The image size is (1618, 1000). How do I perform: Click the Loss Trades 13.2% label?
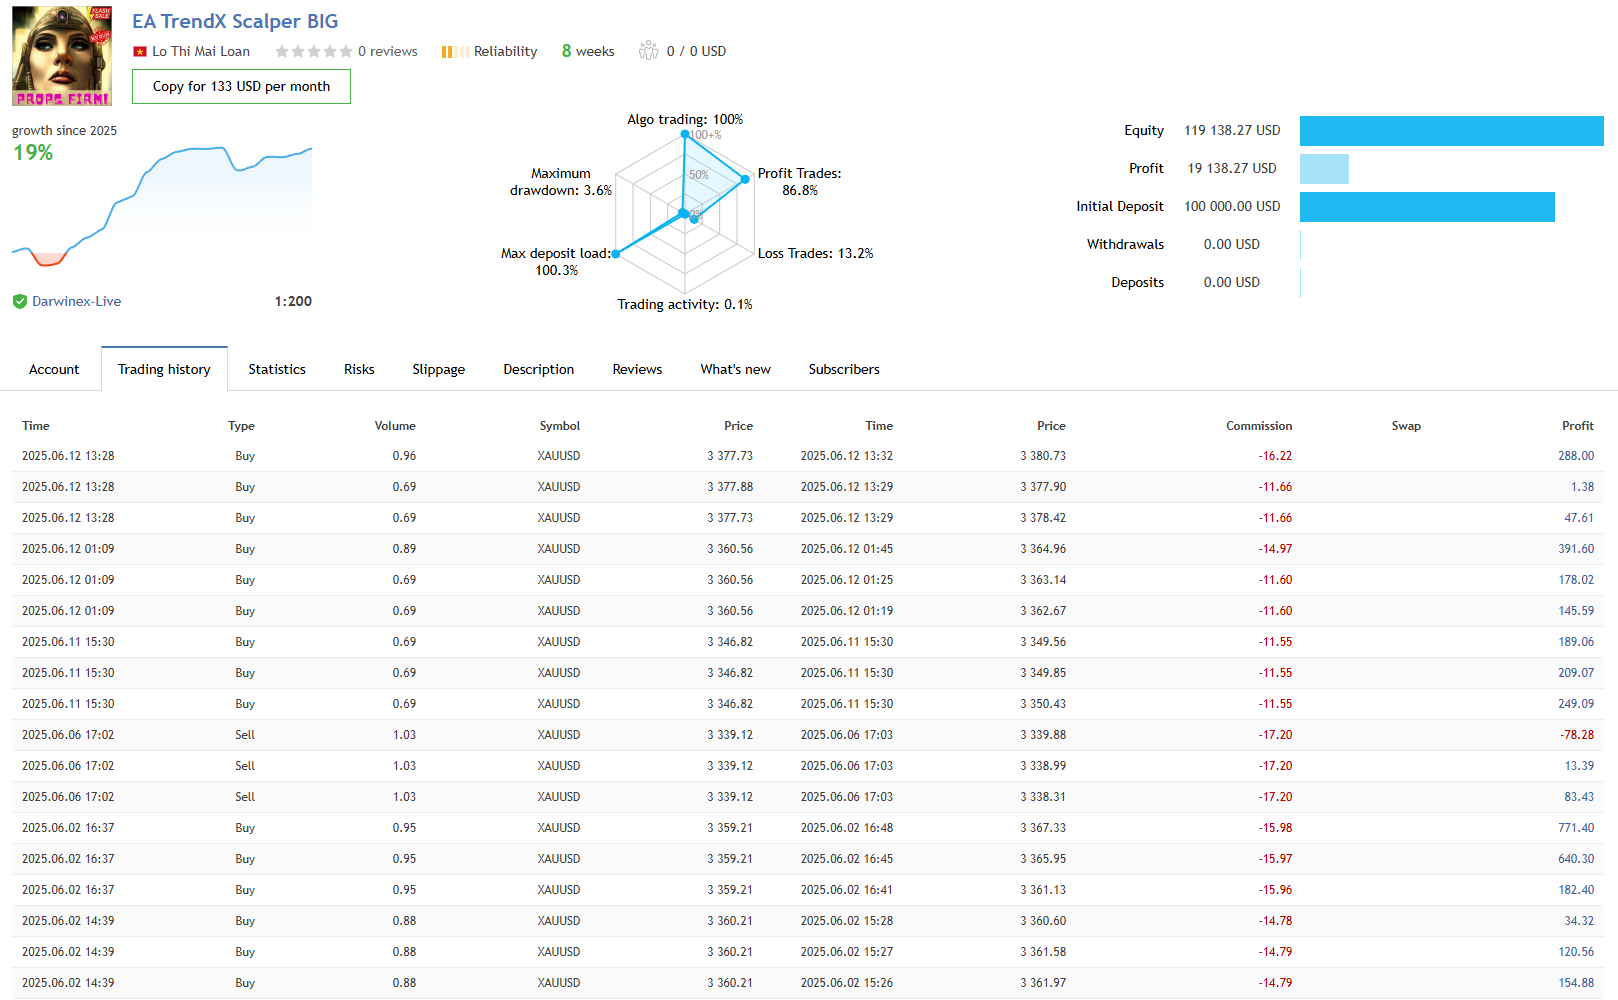click(x=816, y=254)
